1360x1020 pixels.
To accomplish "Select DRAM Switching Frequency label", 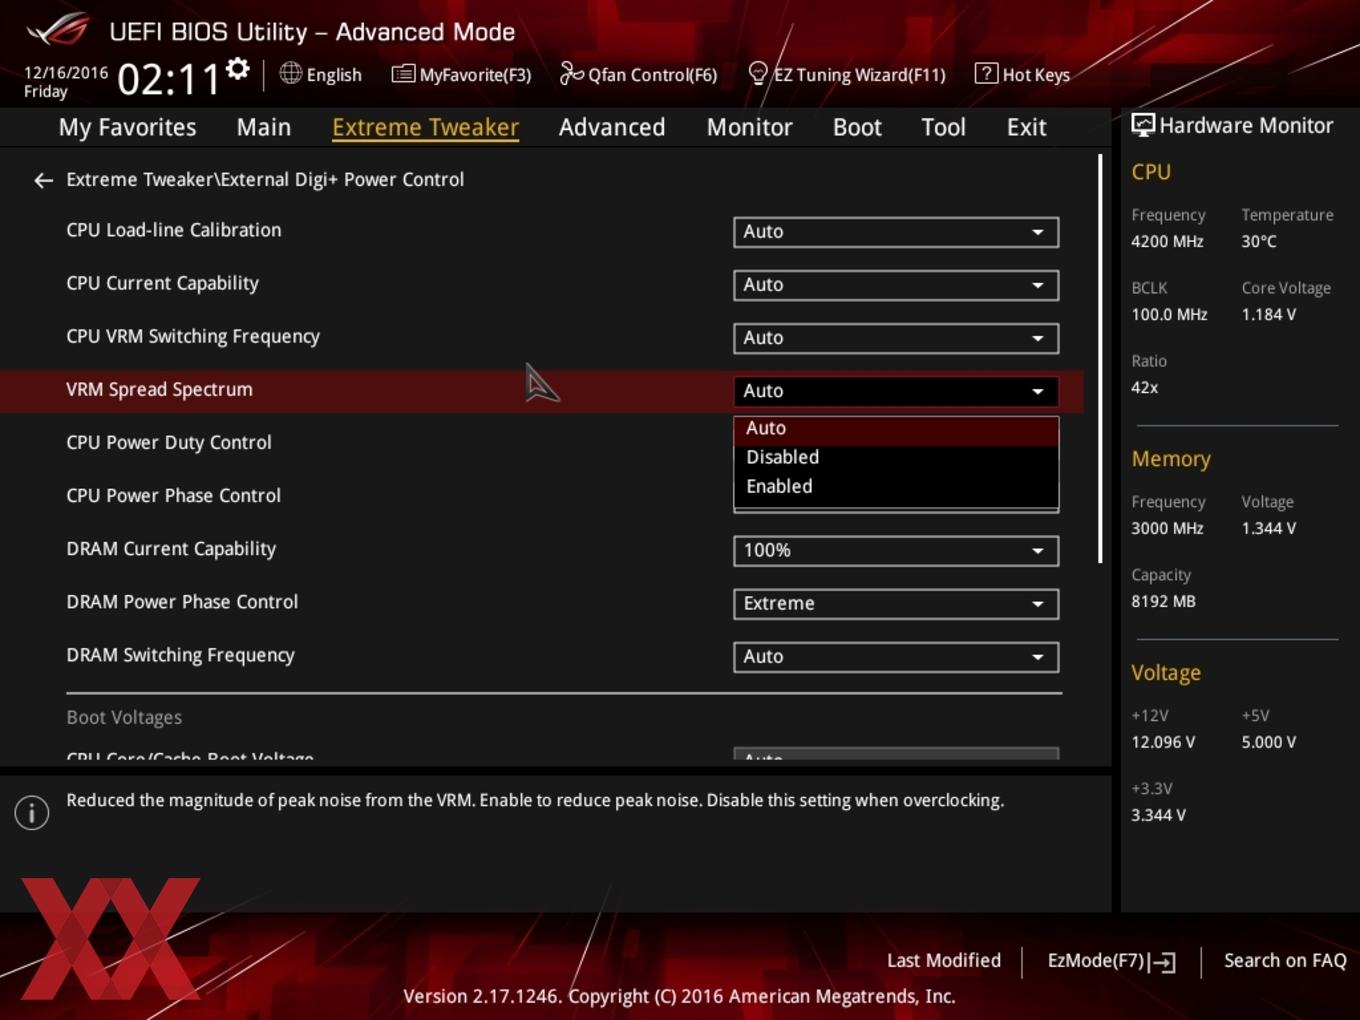I will pos(180,656).
